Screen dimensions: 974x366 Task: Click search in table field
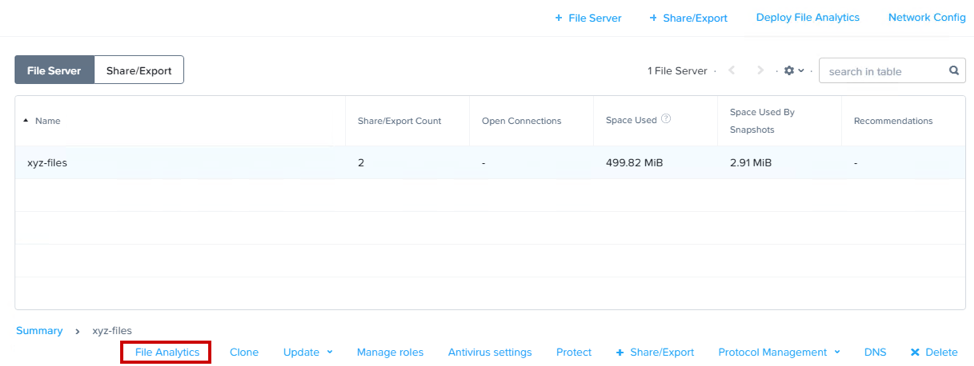coord(892,71)
